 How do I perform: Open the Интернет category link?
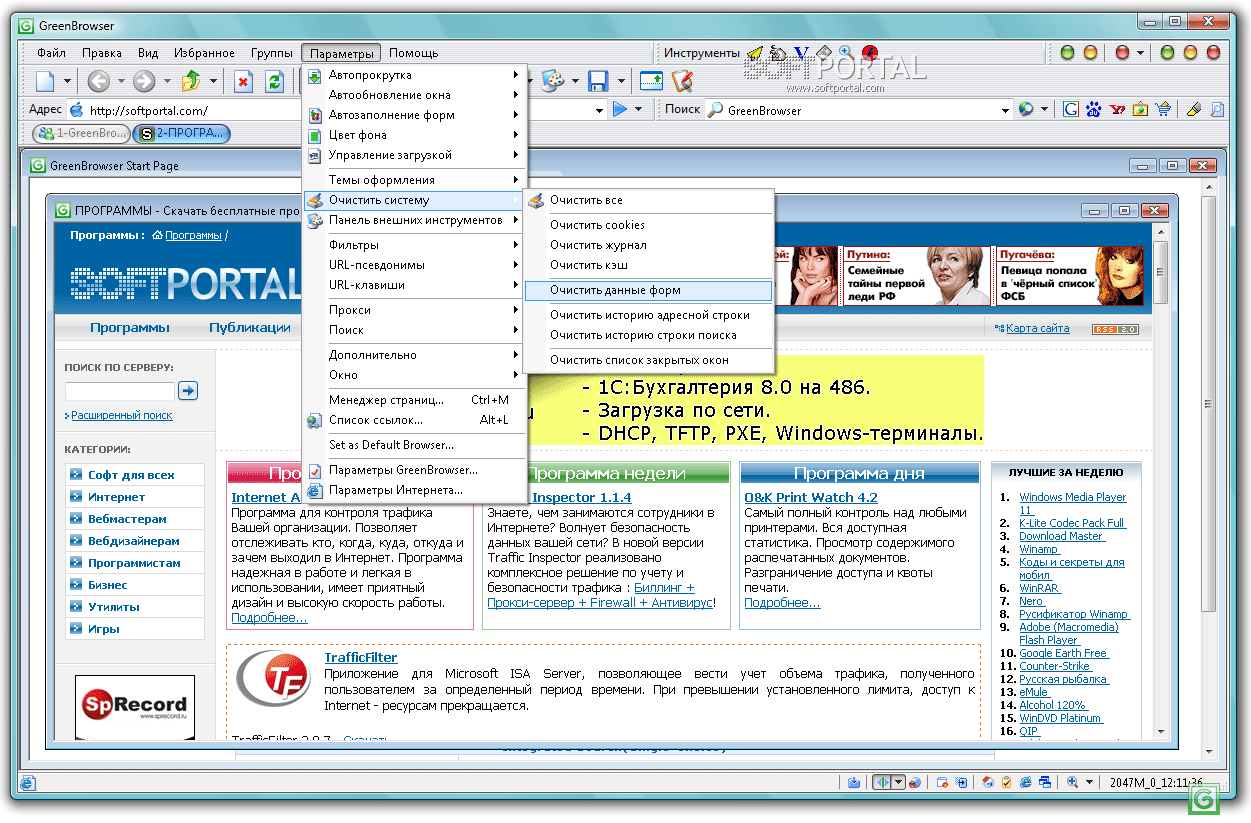coord(116,497)
